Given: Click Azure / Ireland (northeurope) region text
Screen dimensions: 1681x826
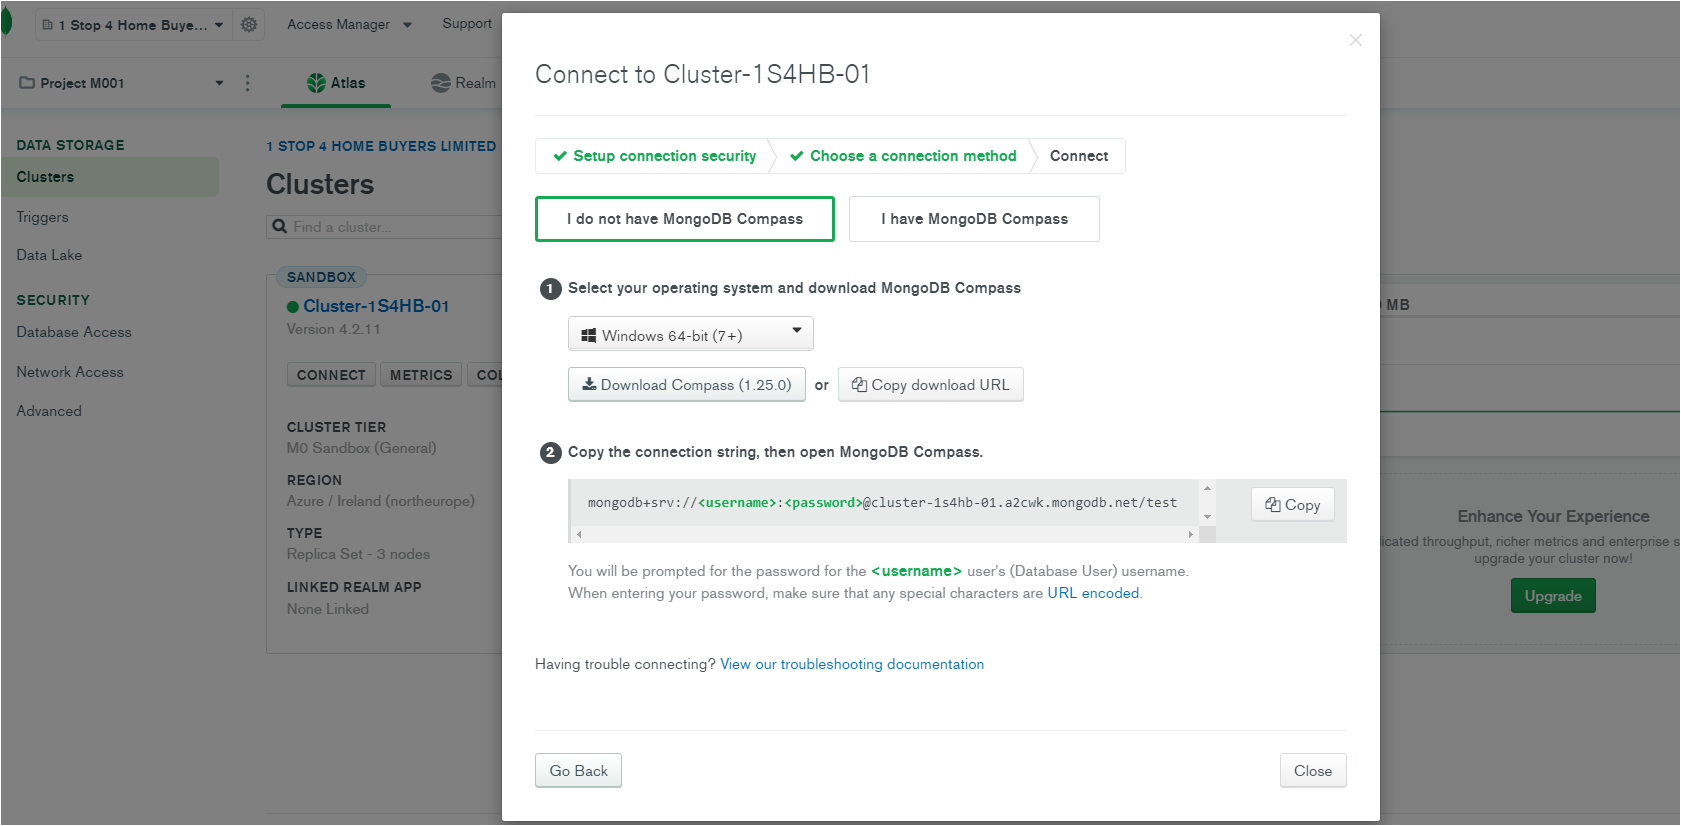Looking at the screenshot, I should click(381, 501).
